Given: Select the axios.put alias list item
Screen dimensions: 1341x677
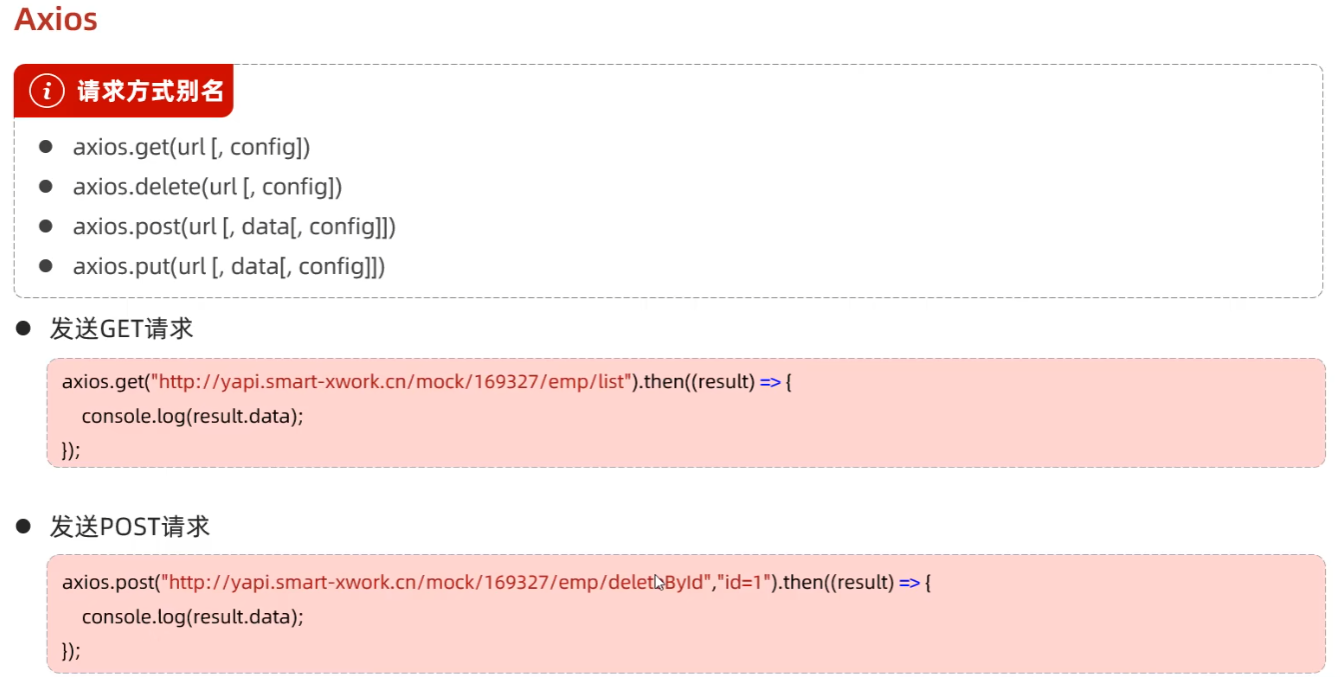Looking at the screenshot, I should click(x=229, y=267).
